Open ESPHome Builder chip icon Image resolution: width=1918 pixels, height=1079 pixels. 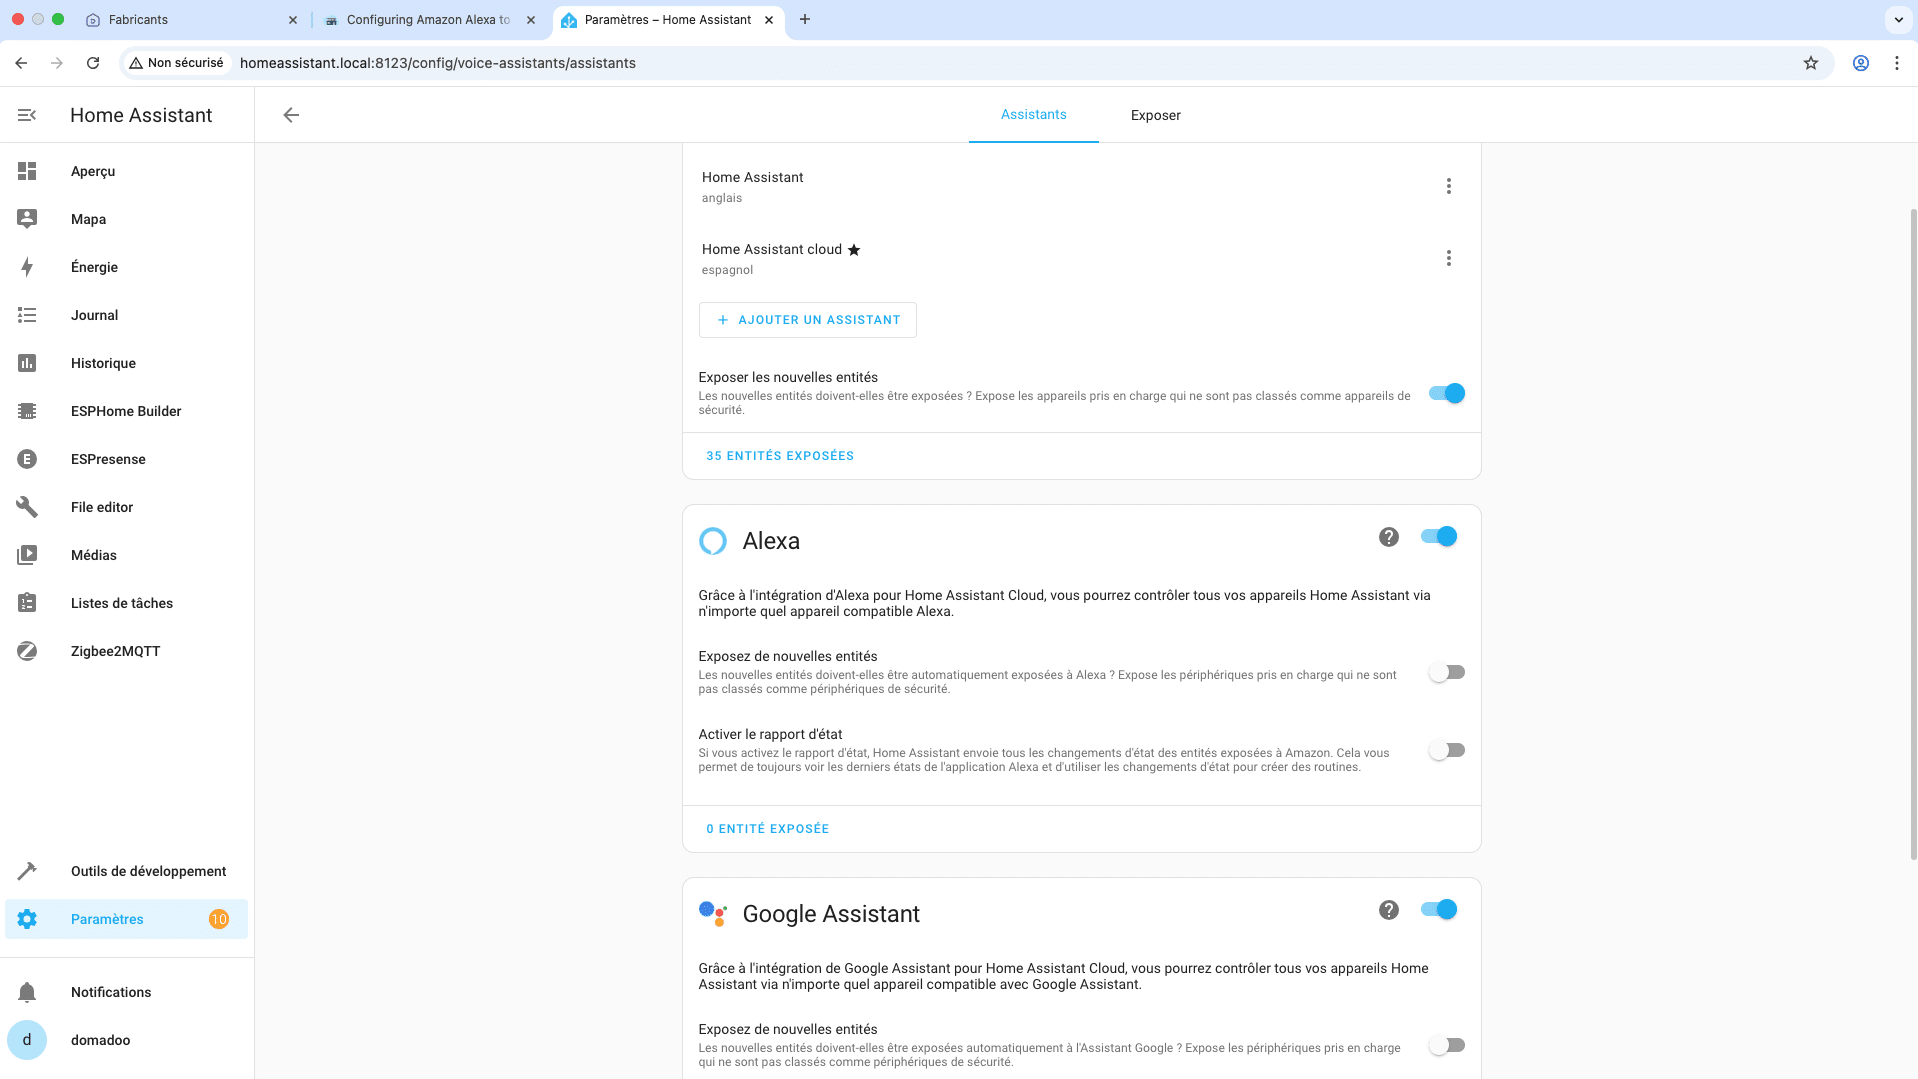pos(27,411)
